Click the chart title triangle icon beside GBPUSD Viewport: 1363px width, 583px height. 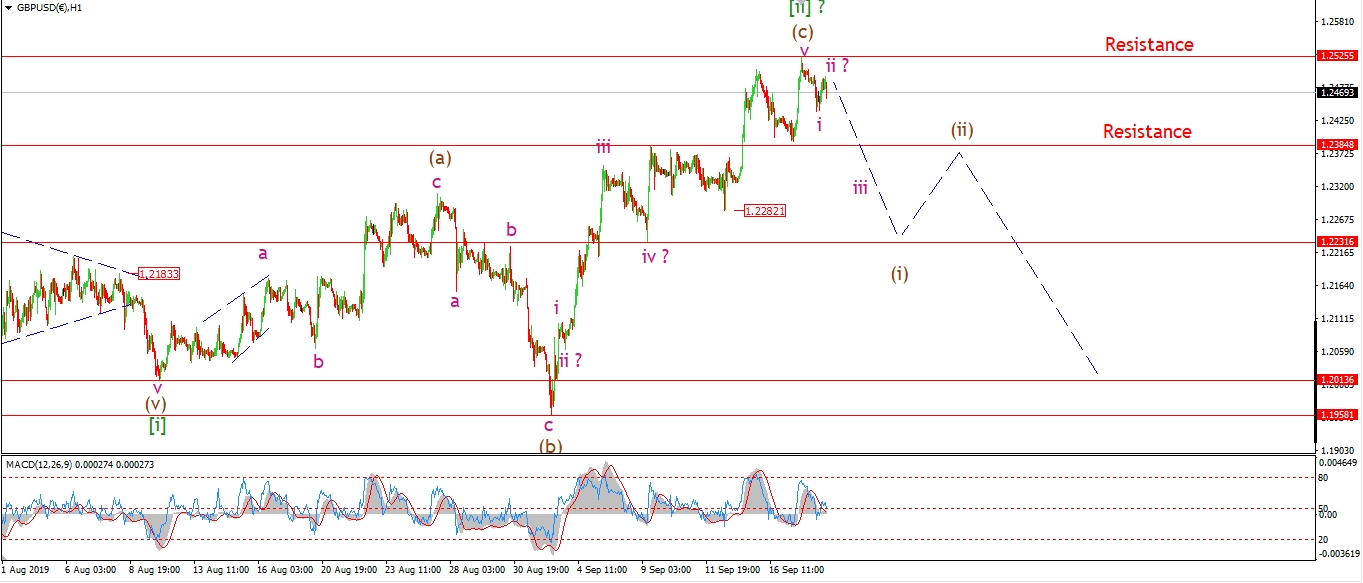point(6,7)
